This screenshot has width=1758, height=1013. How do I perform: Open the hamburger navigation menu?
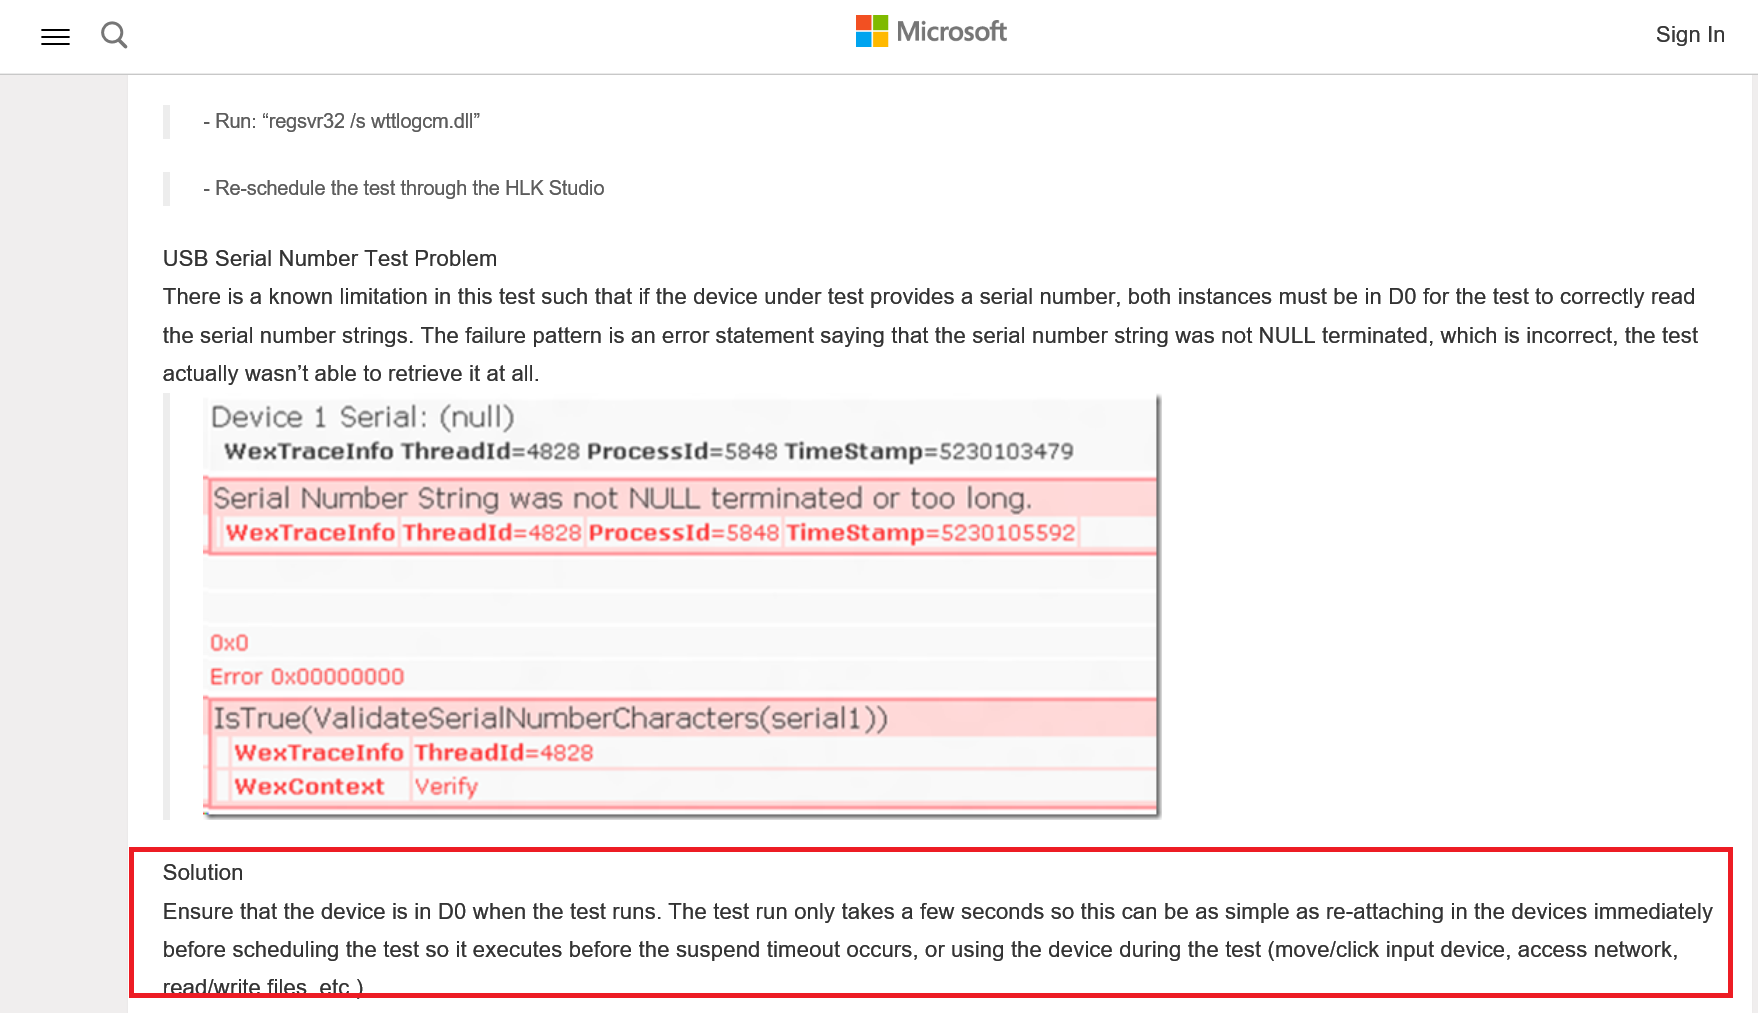point(55,37)
